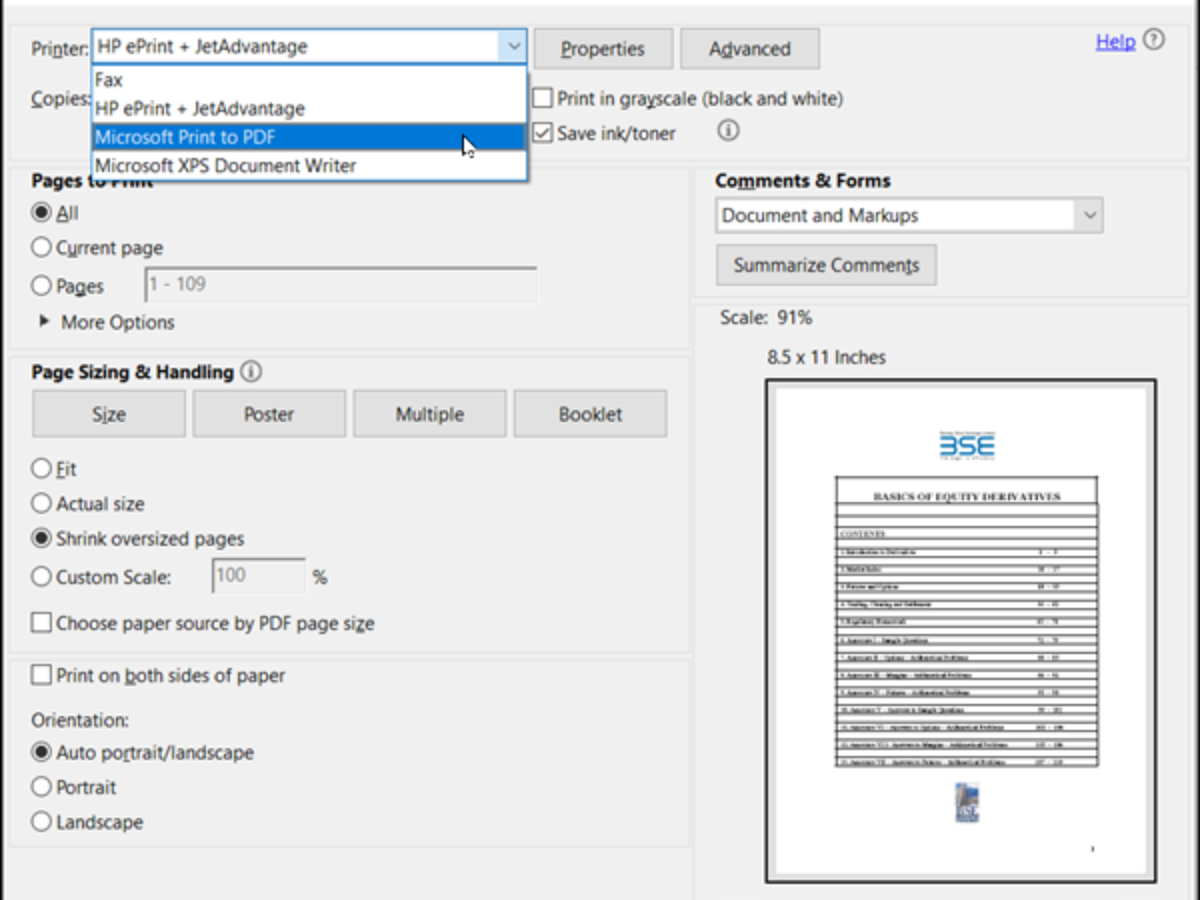Select All pages radio button
The height and width of the screenshot is (900, 1200).
coord(41,213)
